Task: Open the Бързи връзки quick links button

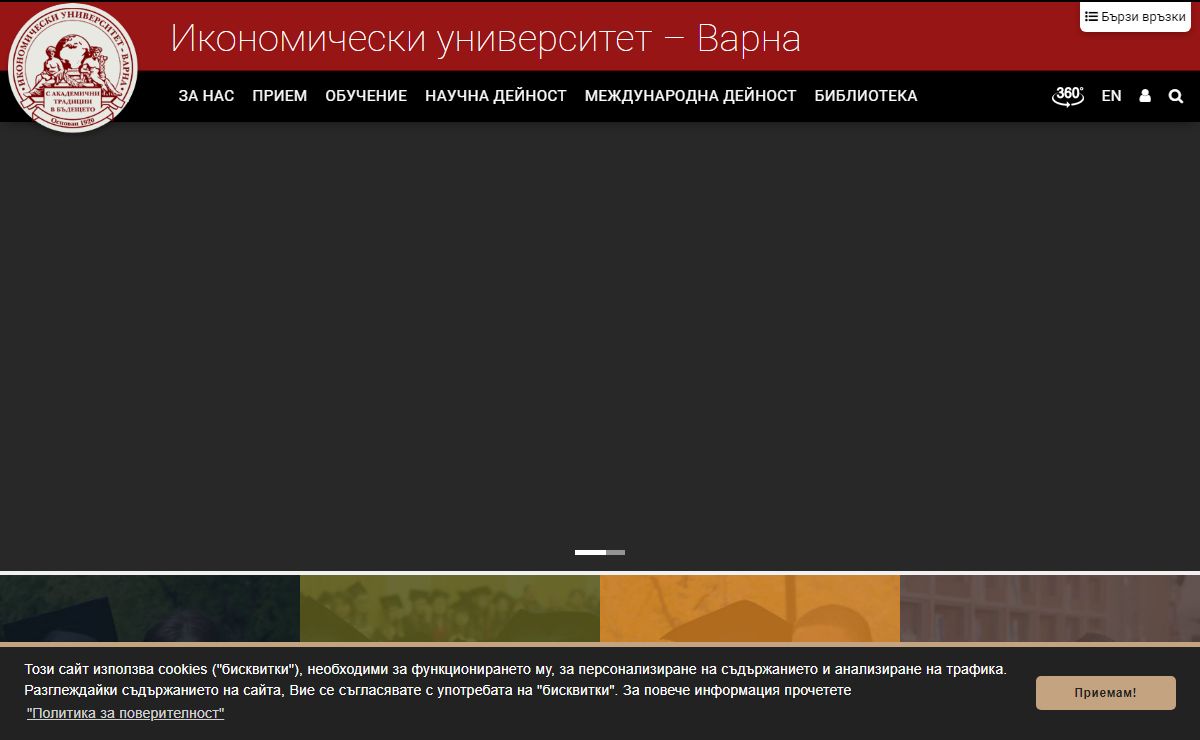Action: point(1135,17)
